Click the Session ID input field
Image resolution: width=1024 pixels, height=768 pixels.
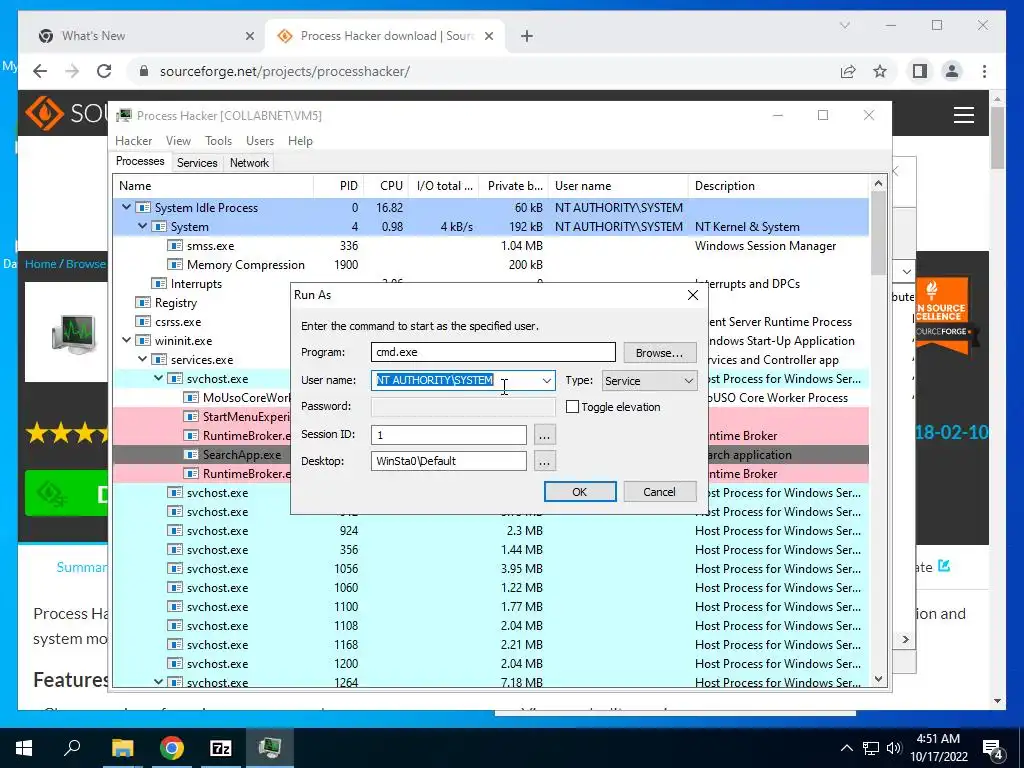click(x=449, y=435)
